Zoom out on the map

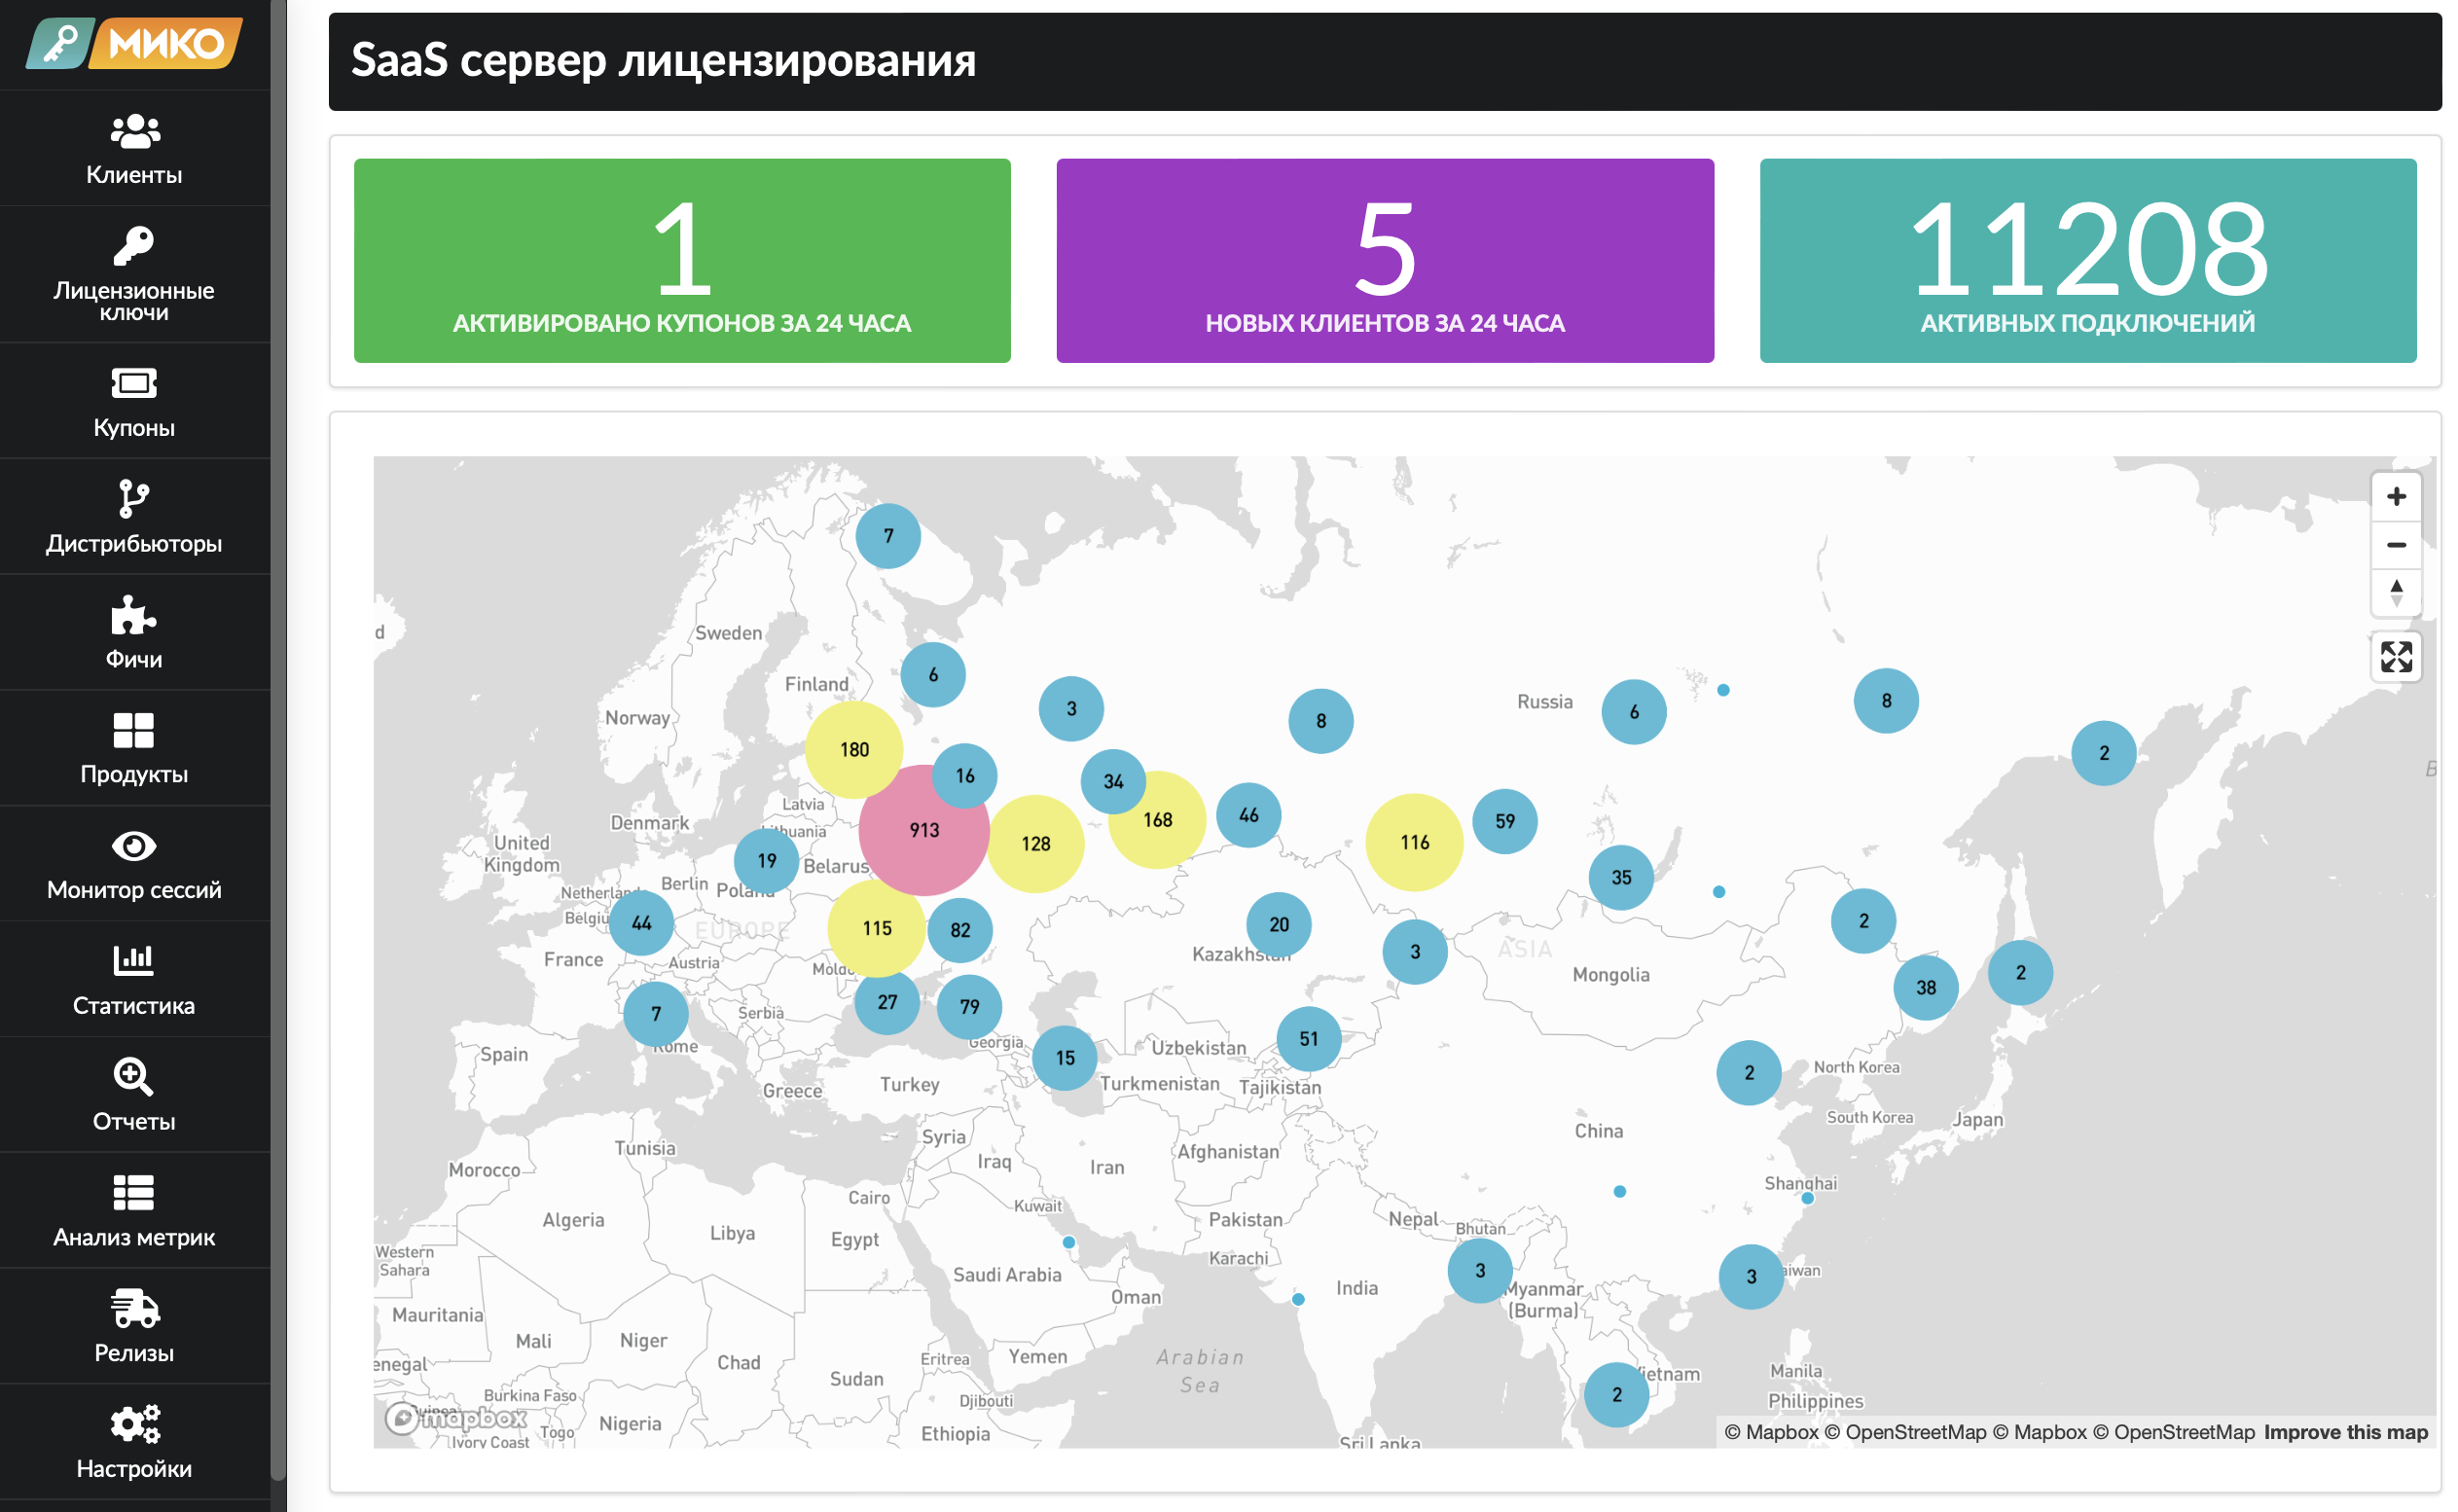[2396, 545]
